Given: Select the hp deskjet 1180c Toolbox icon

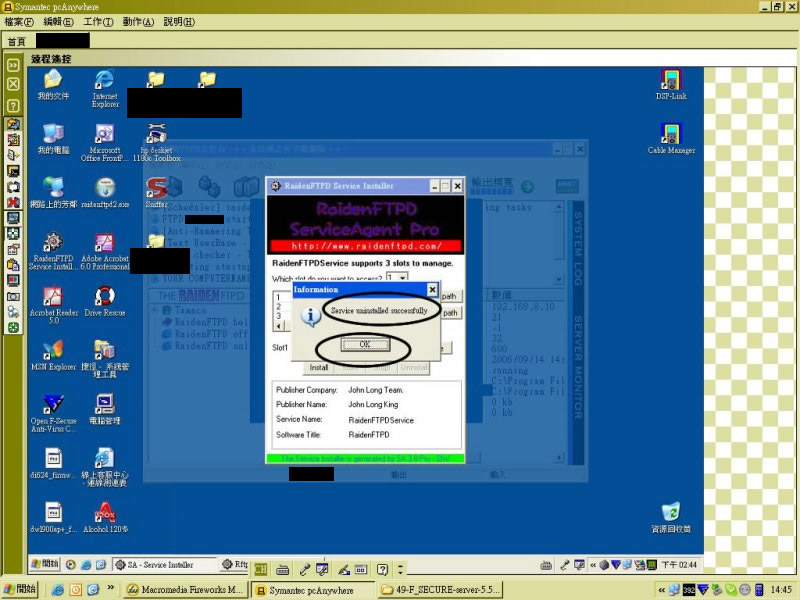Looking at the screenshot, I should [157, 143].
